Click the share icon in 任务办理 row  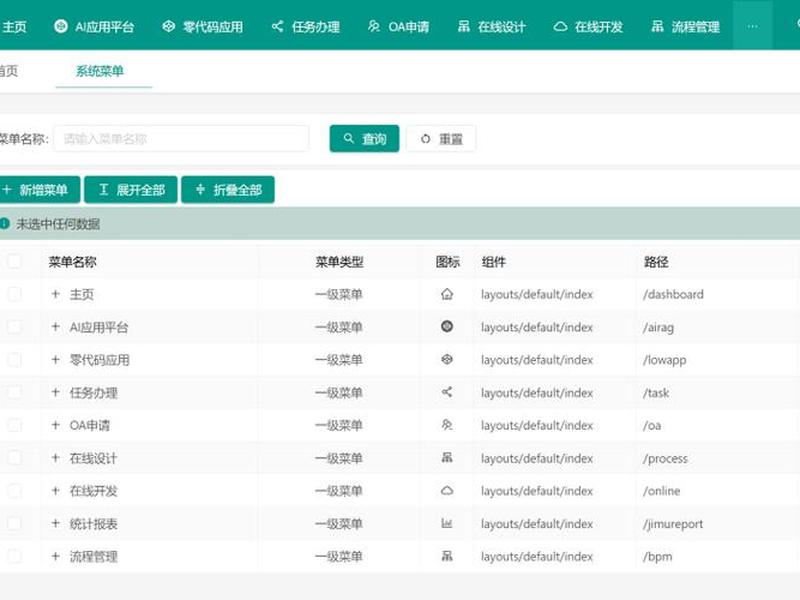(447, 392)
